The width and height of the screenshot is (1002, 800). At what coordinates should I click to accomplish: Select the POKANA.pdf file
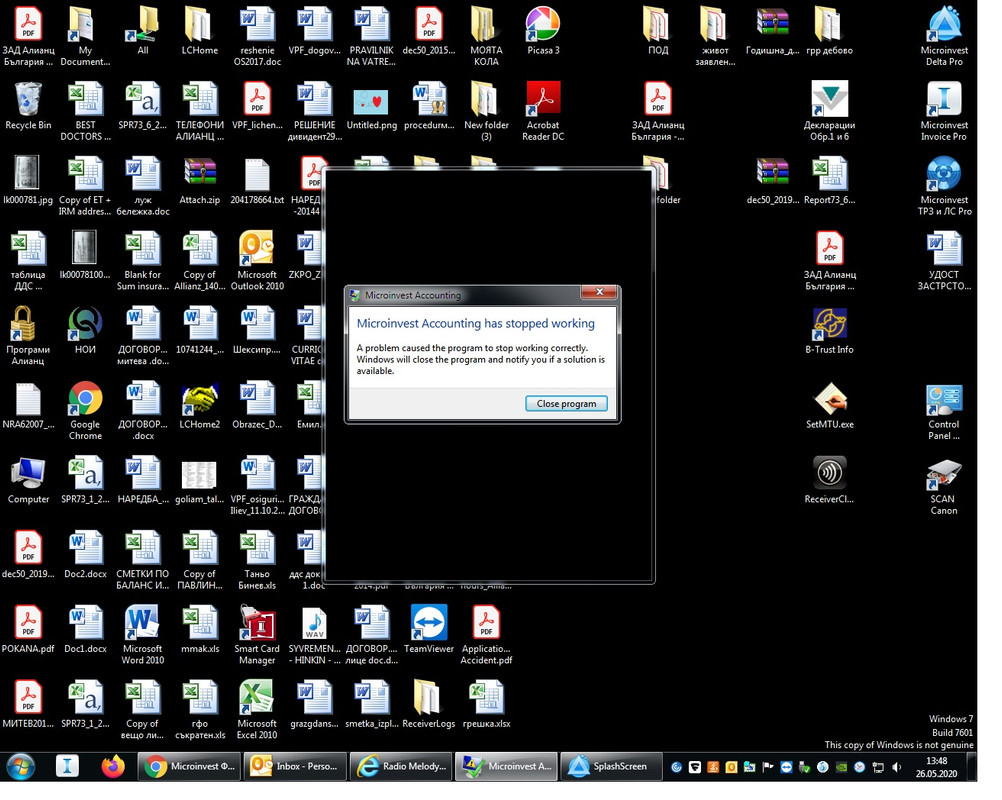[28, 629]
